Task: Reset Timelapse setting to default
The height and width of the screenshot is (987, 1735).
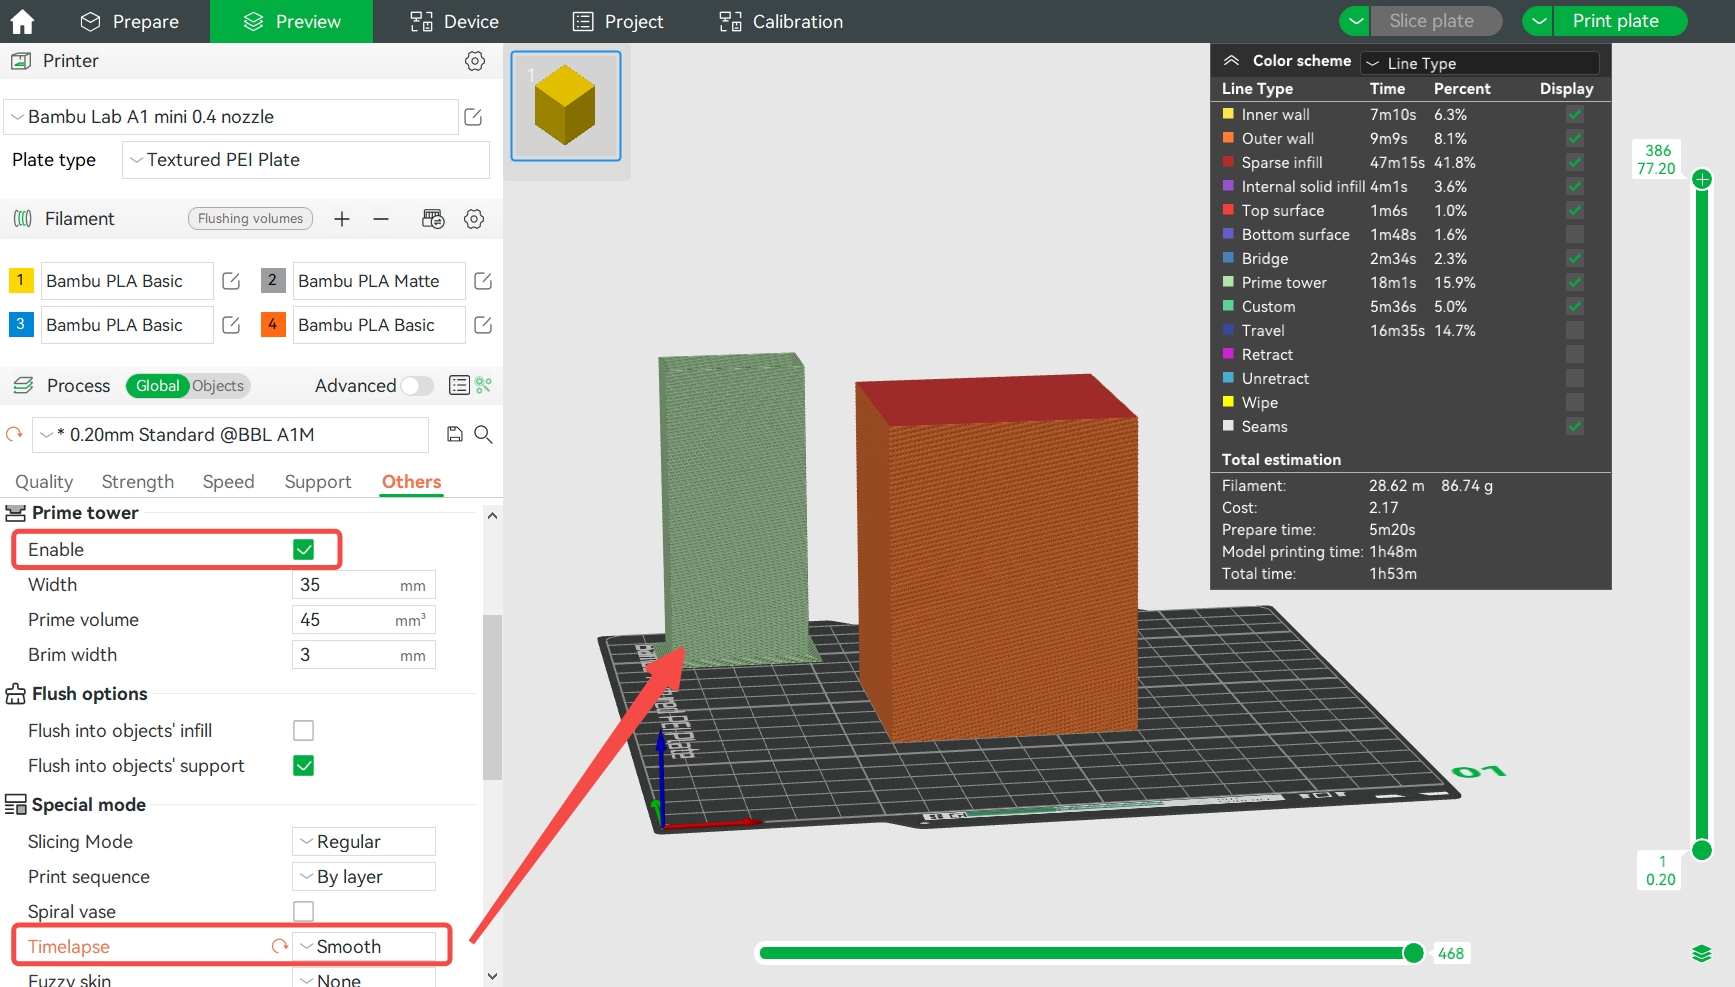Action: (279, 946)
